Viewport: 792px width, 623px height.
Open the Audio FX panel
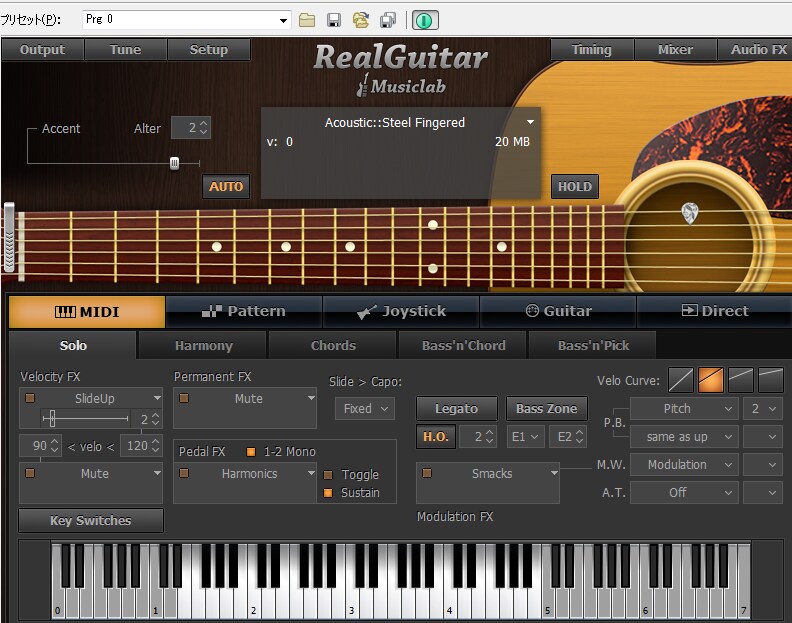[x=756, y=50]
